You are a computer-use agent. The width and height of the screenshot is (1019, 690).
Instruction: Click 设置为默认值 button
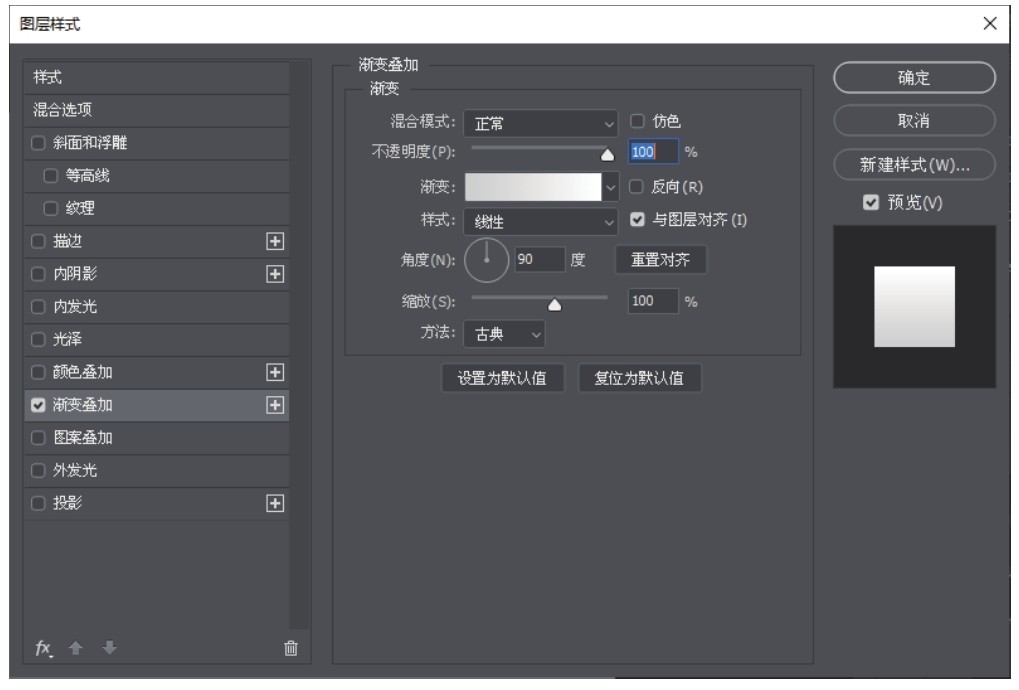coord(502,378)
